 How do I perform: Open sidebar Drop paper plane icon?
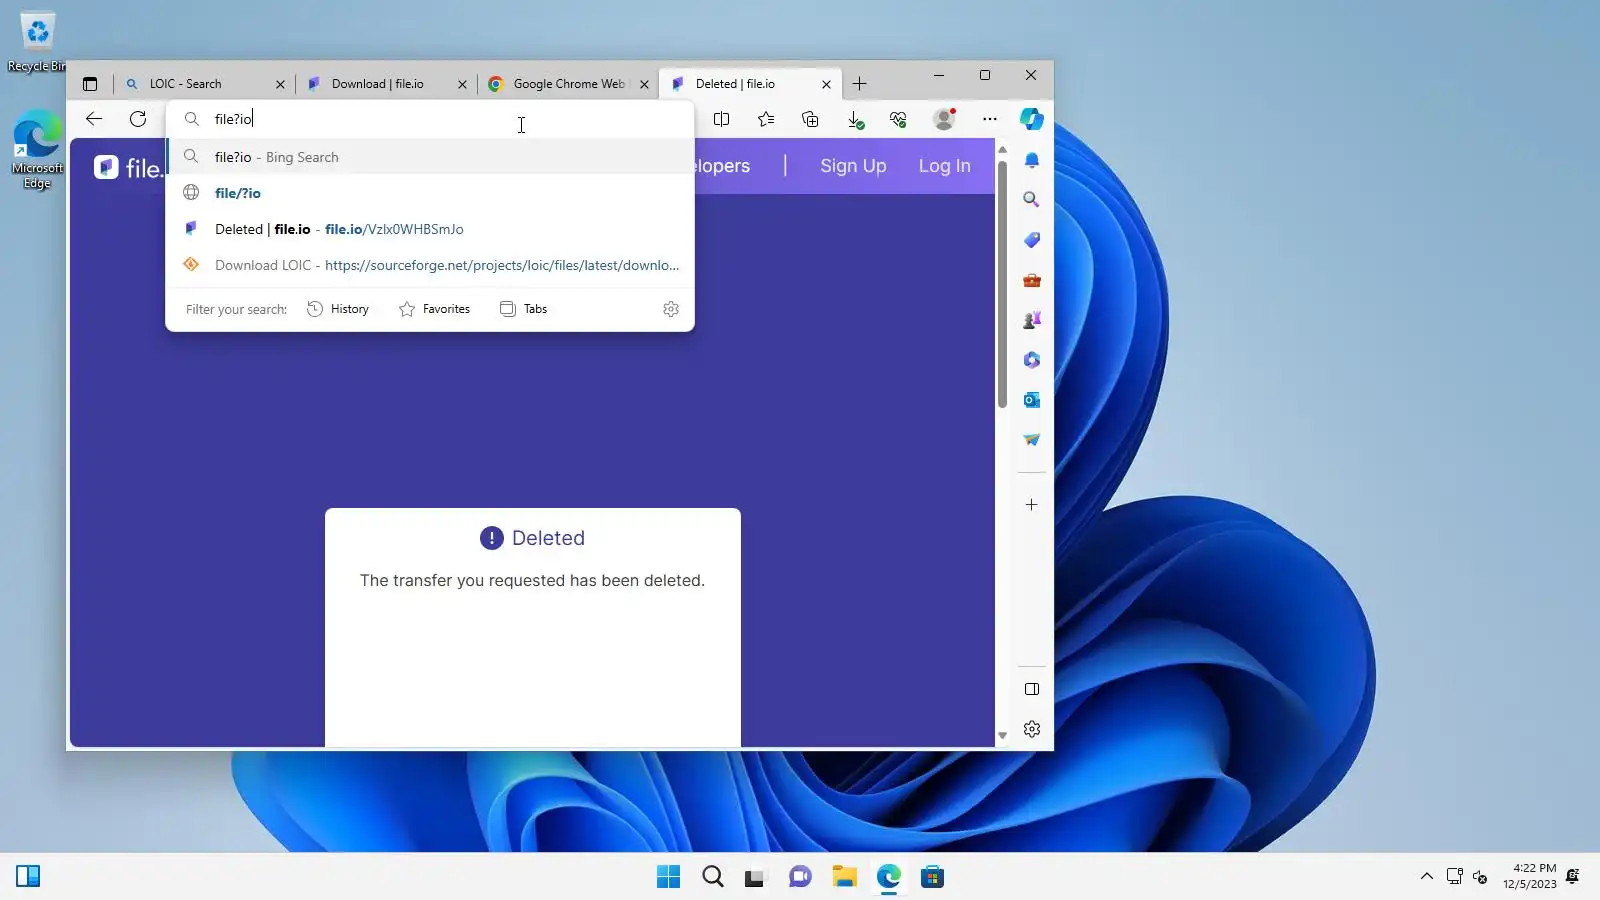[1032, 440]
